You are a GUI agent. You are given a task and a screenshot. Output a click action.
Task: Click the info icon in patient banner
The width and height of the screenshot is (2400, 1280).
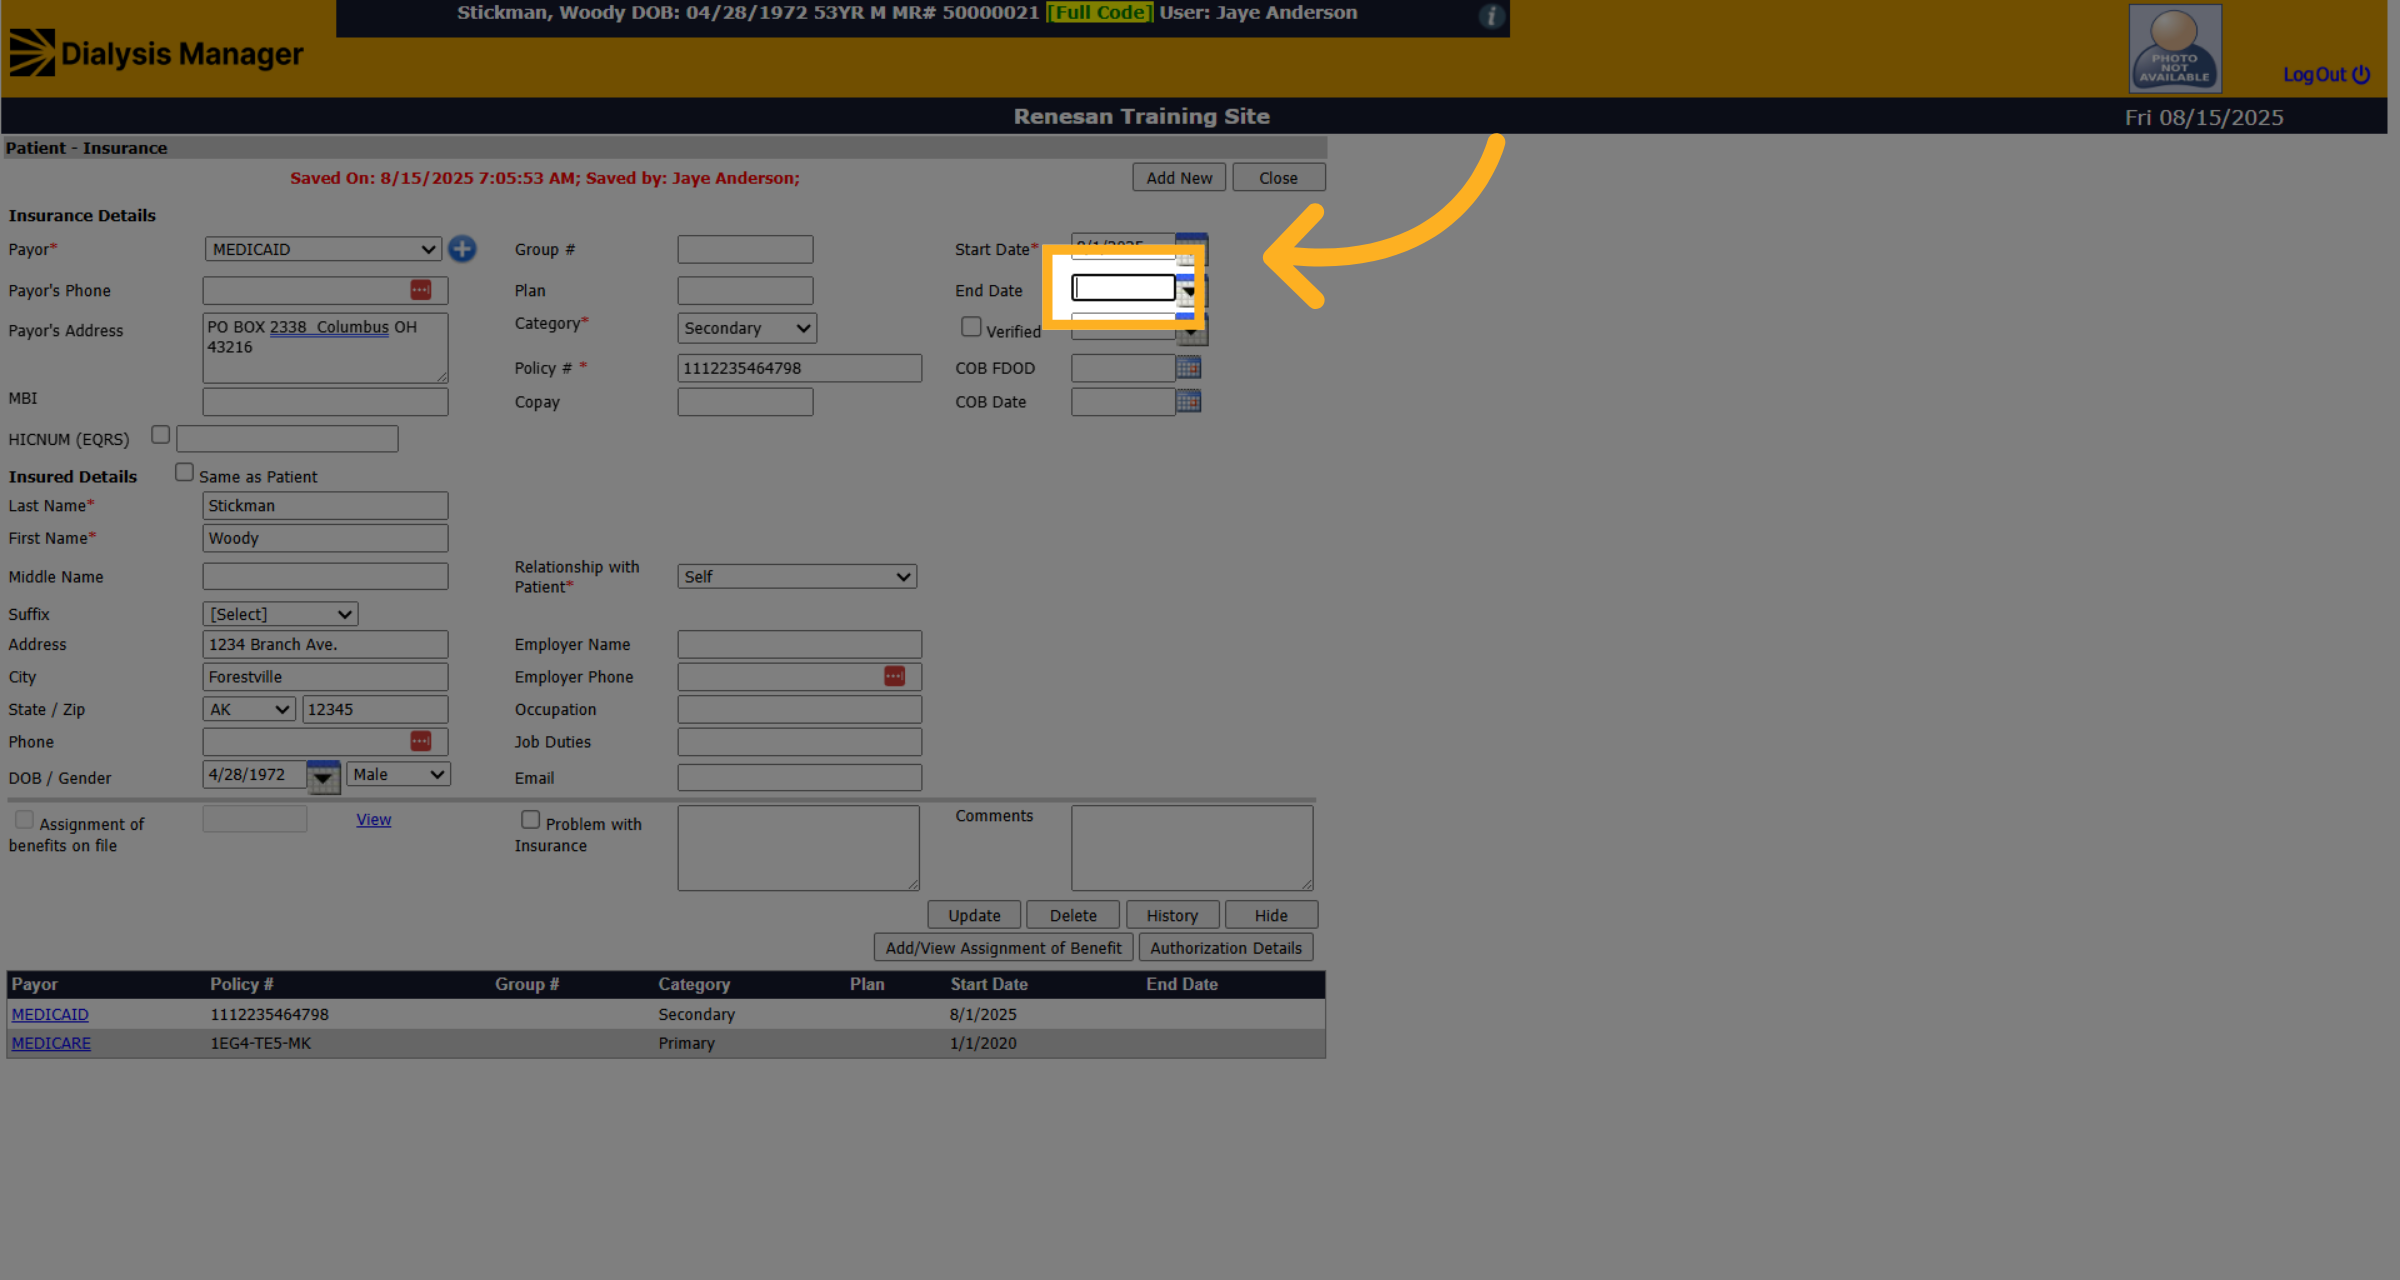pyautogui.click(x=1491, y=15)
